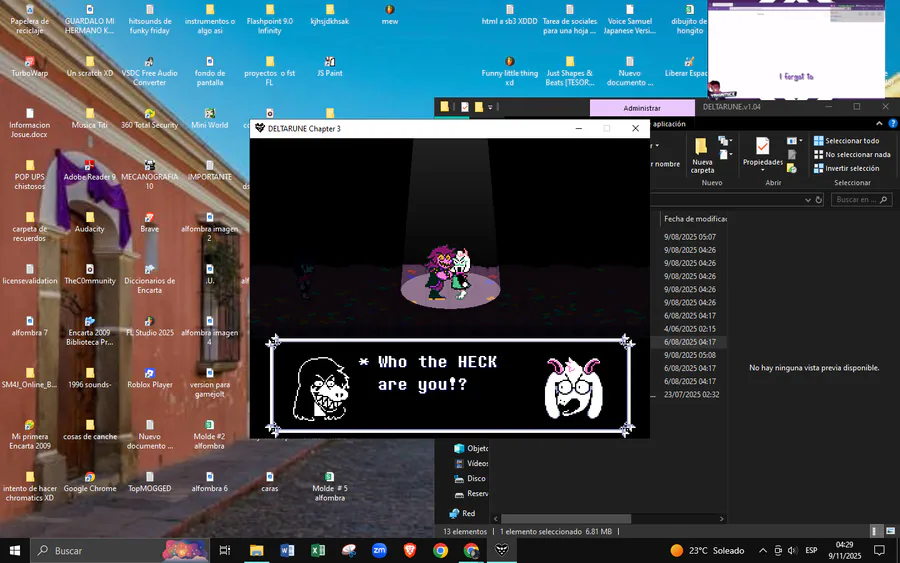Image resolution: width=900 pixels, height=563 pixels.
Task: Select the Papelera de reciclaje icon
Action: [x=29, y=19]
